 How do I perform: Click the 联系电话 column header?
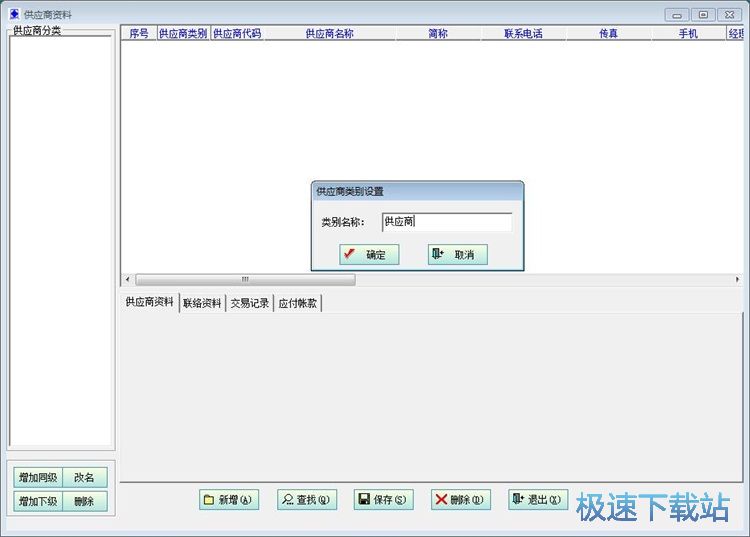(523, 33)
